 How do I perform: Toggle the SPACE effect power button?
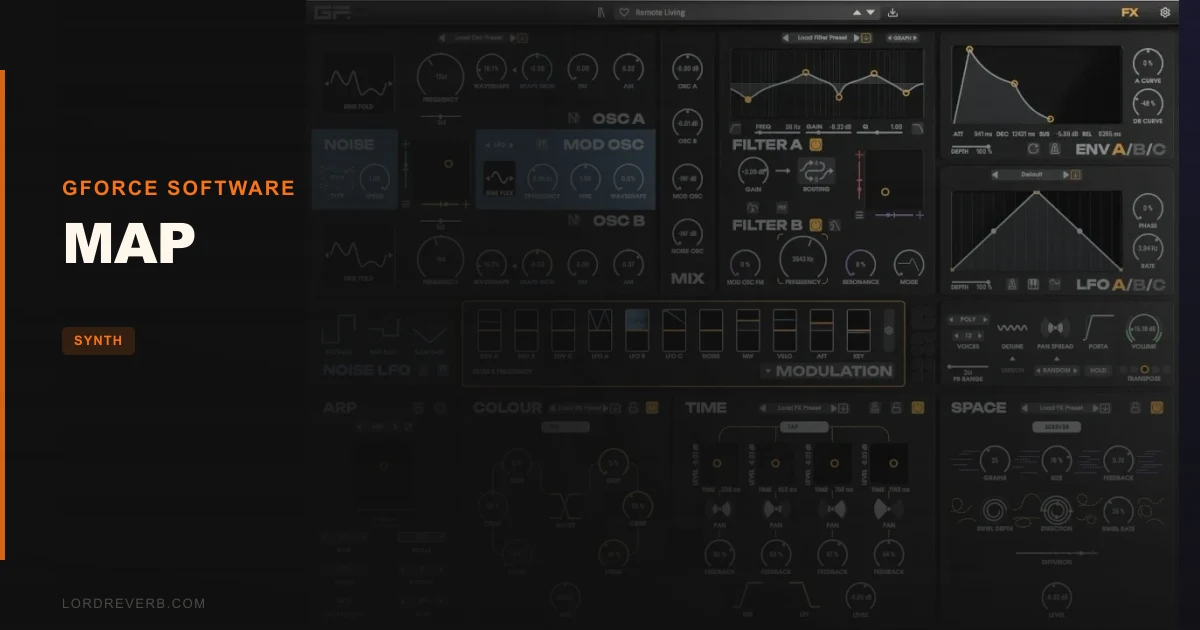point(1157,408)
